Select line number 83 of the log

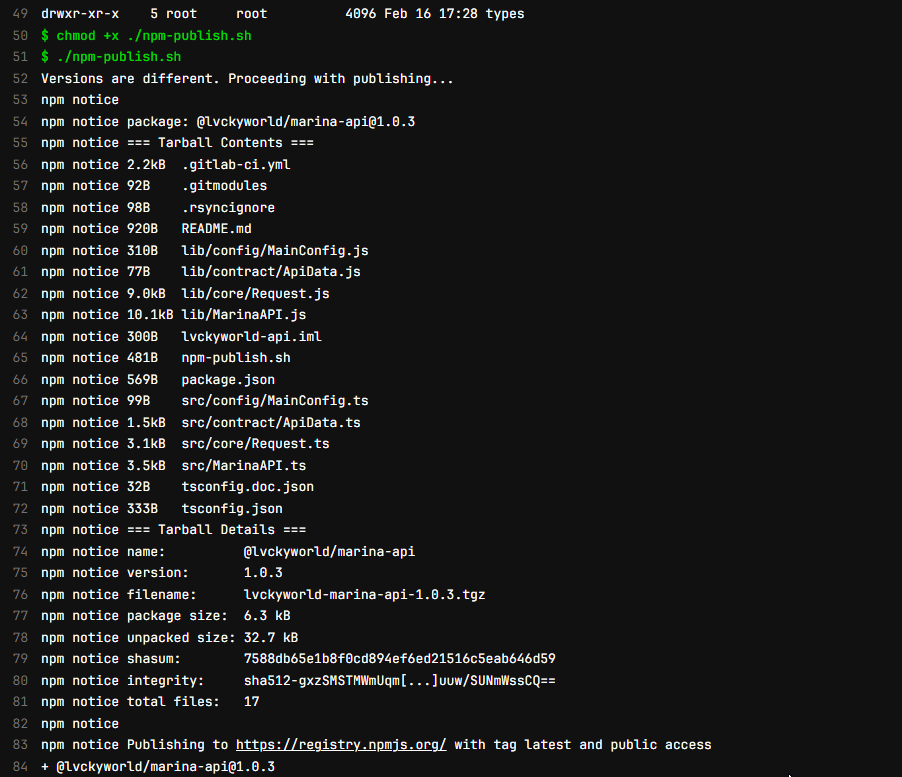(x=21, y=745)
